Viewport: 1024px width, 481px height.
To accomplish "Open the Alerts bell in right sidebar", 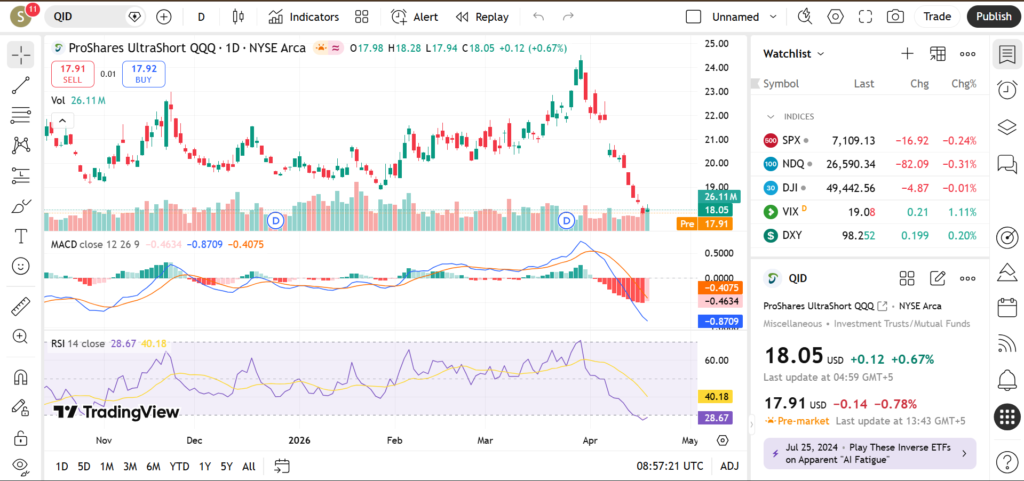I will click(x=1007, y=380).
